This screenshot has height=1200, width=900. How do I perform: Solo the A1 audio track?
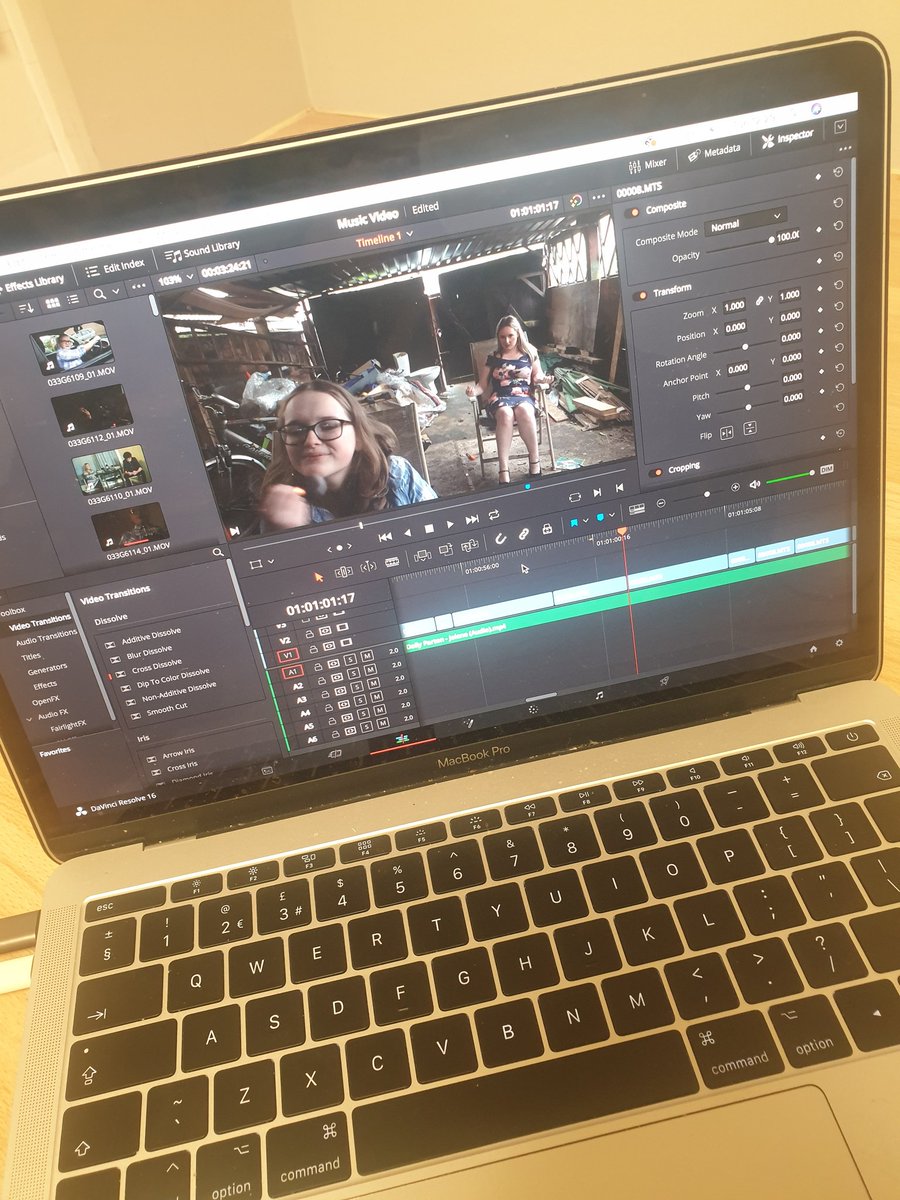[351, 660]
